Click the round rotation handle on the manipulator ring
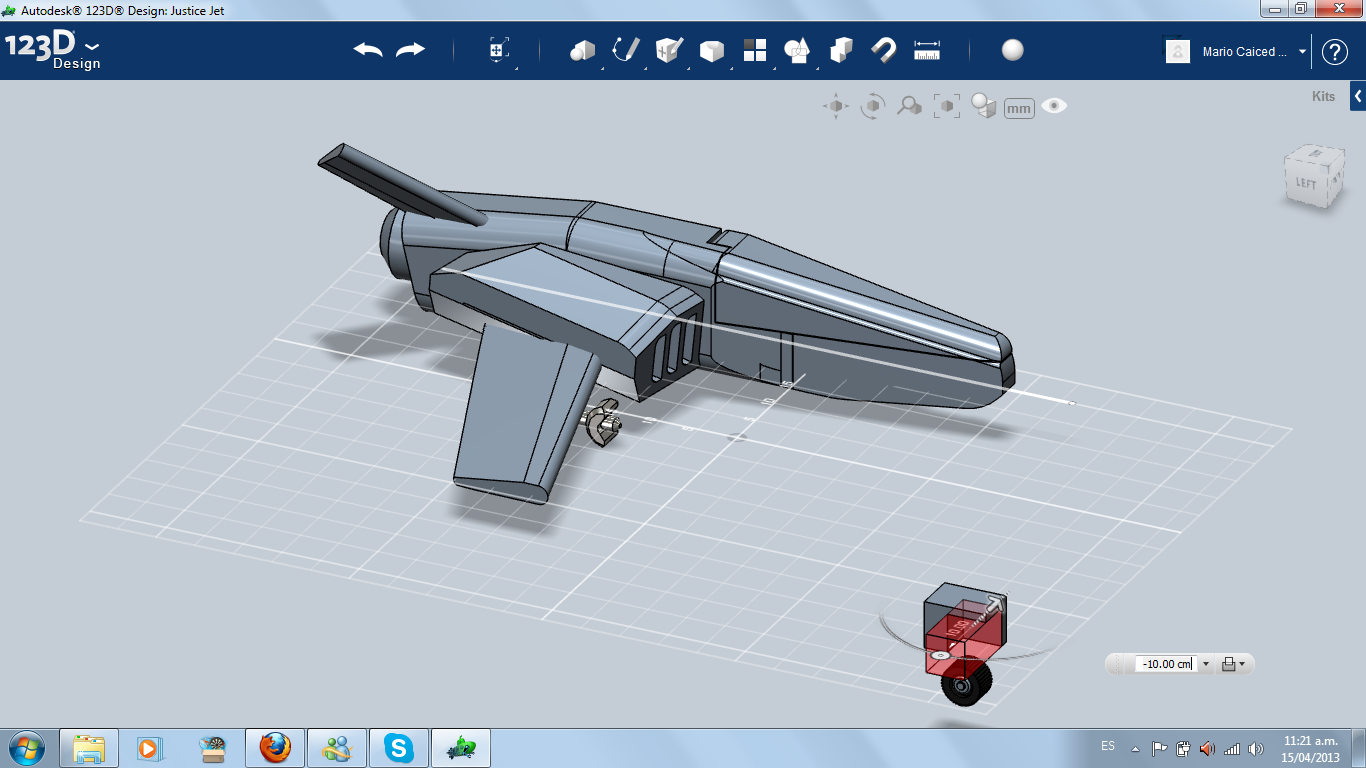 940,655
